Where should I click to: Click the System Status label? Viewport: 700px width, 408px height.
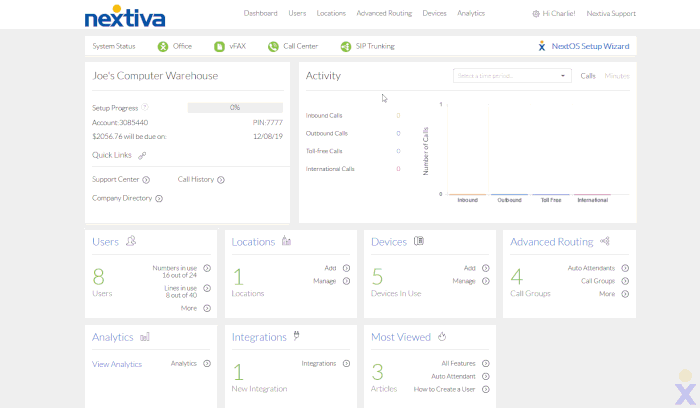click(x=114, y=46)
